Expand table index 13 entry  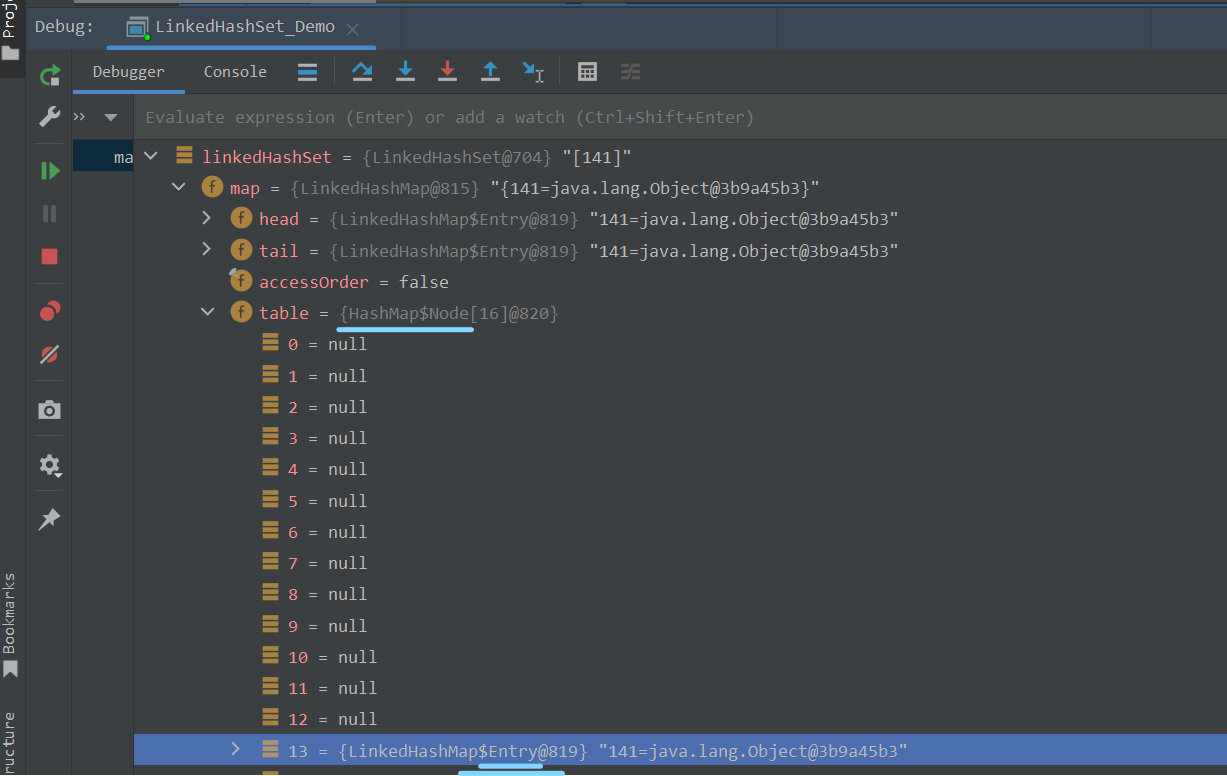(x=235, y=749)
